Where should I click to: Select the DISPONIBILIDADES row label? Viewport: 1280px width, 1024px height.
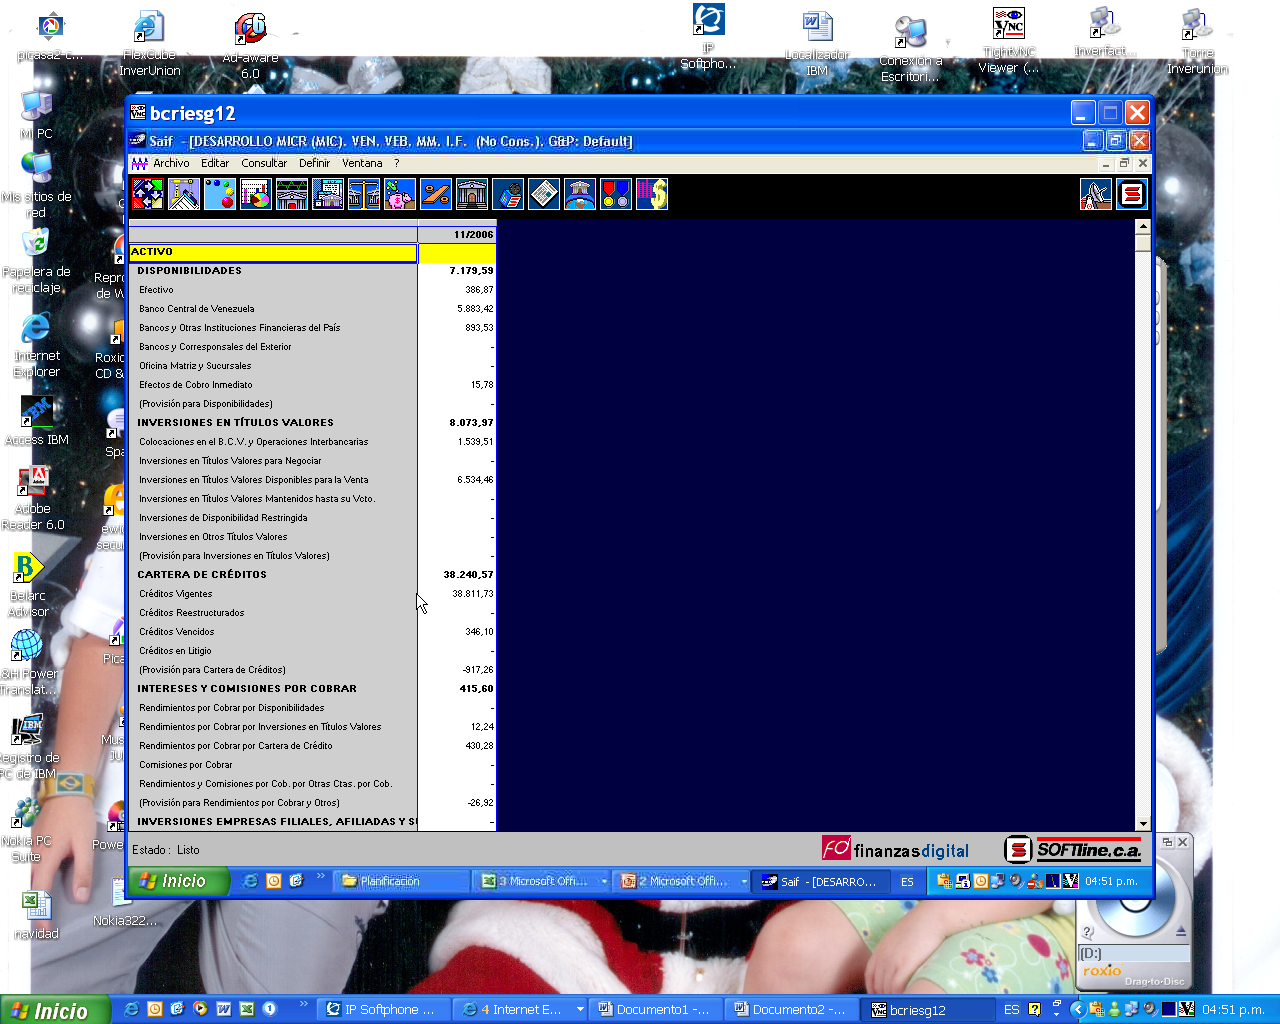coord(189,271)
